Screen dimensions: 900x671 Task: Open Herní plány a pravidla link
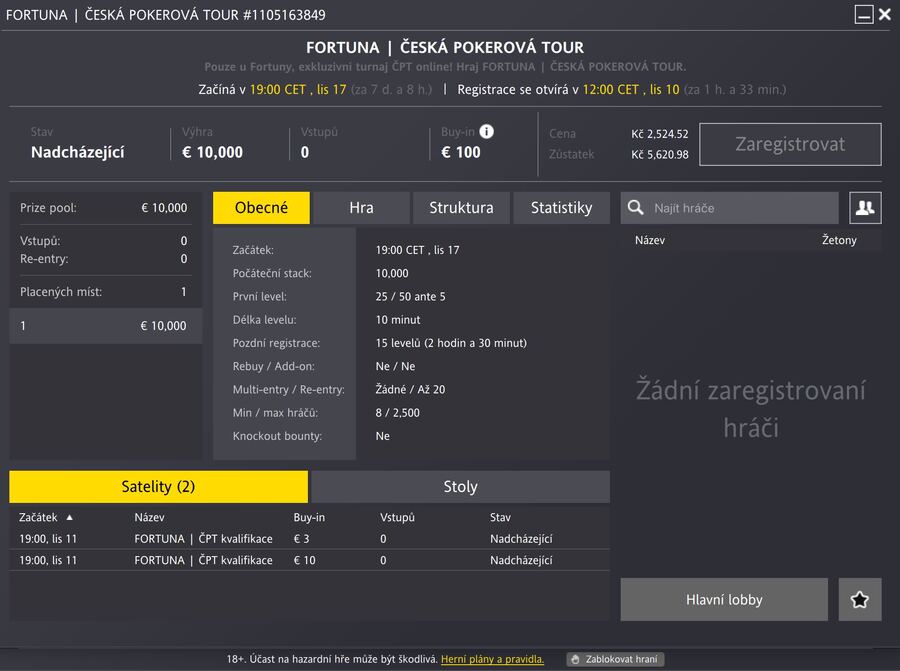click(x=492, y=660)
